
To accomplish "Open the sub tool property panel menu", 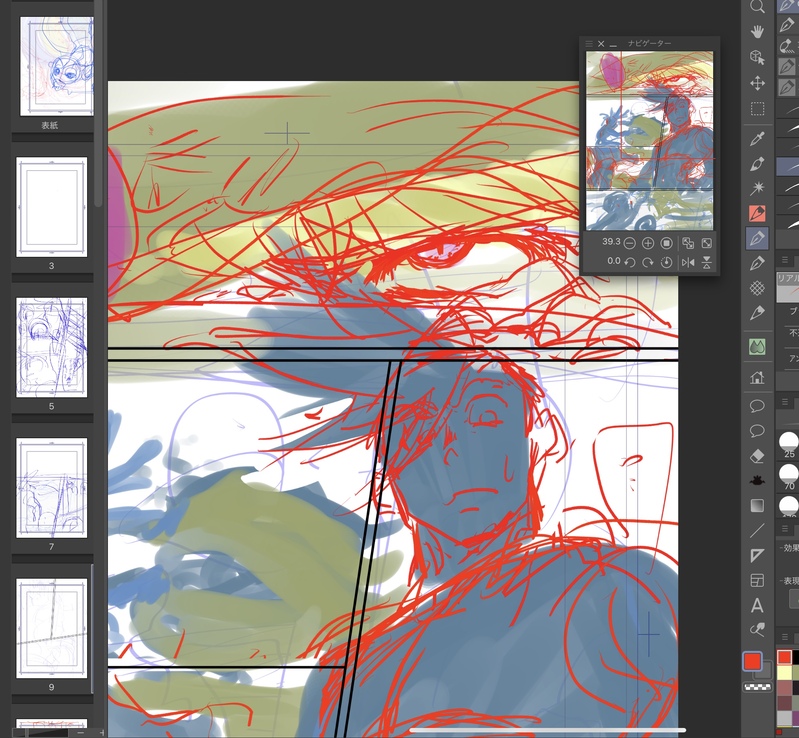I will [785, 261].
